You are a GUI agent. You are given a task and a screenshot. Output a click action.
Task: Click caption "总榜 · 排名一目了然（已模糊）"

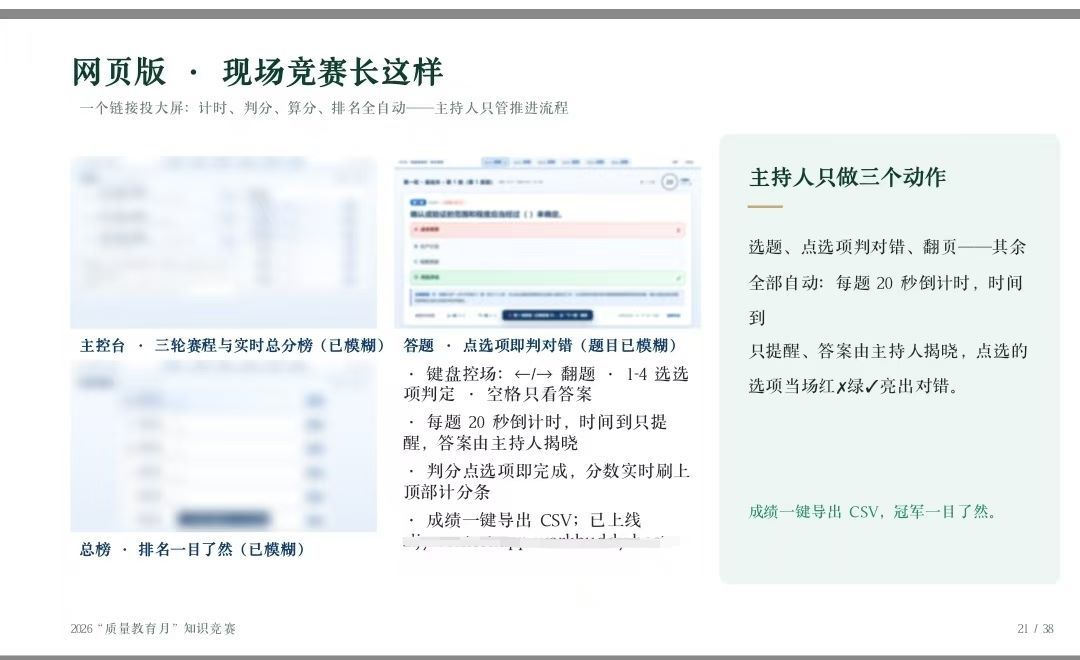click(x=192, y=549)
